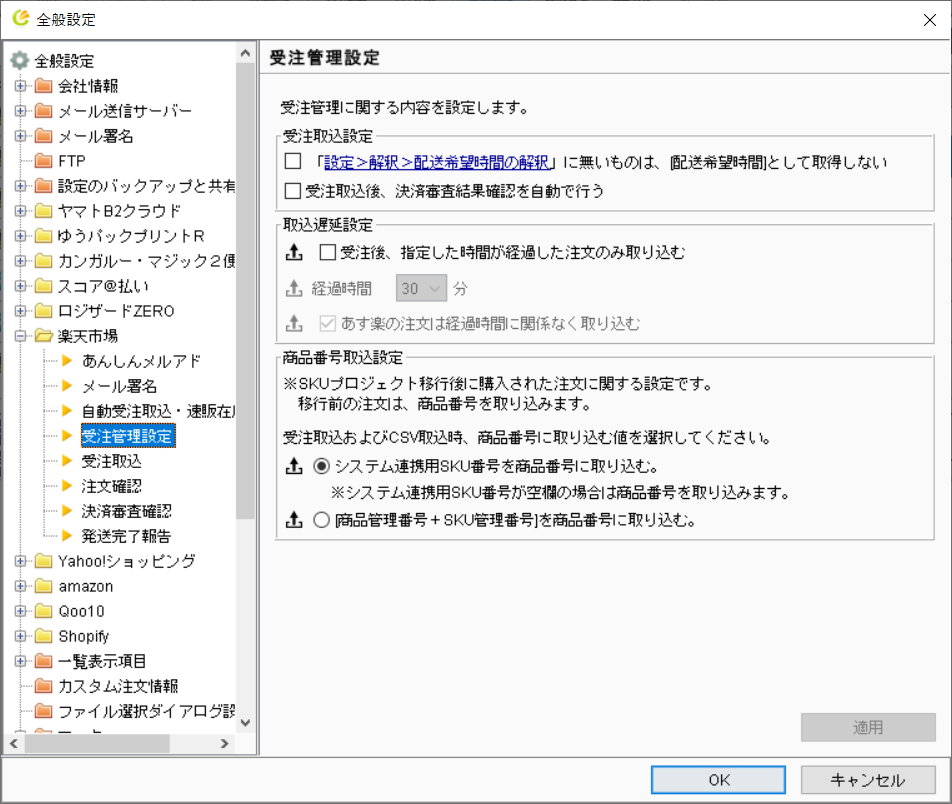Click the スコア@払い folder icon
This screenshot has height=804, width=952.
tap(43, 285)
